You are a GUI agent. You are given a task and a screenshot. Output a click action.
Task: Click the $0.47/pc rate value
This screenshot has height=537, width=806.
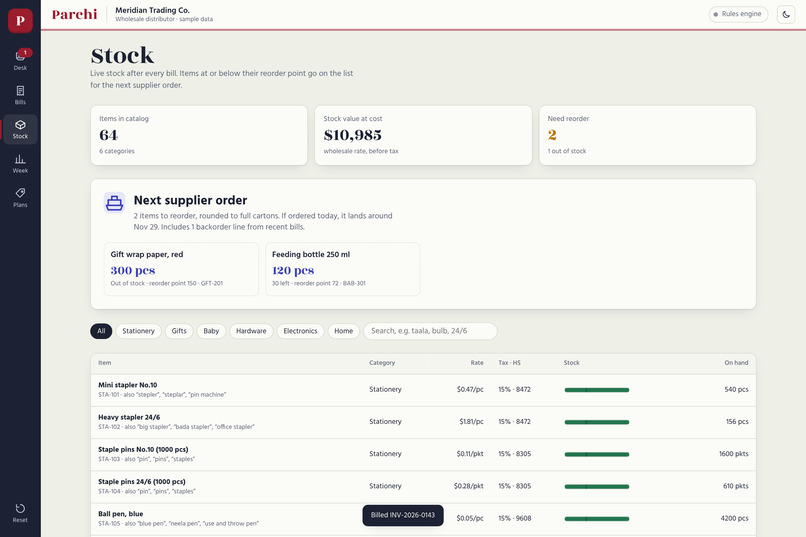pos(470,390)
